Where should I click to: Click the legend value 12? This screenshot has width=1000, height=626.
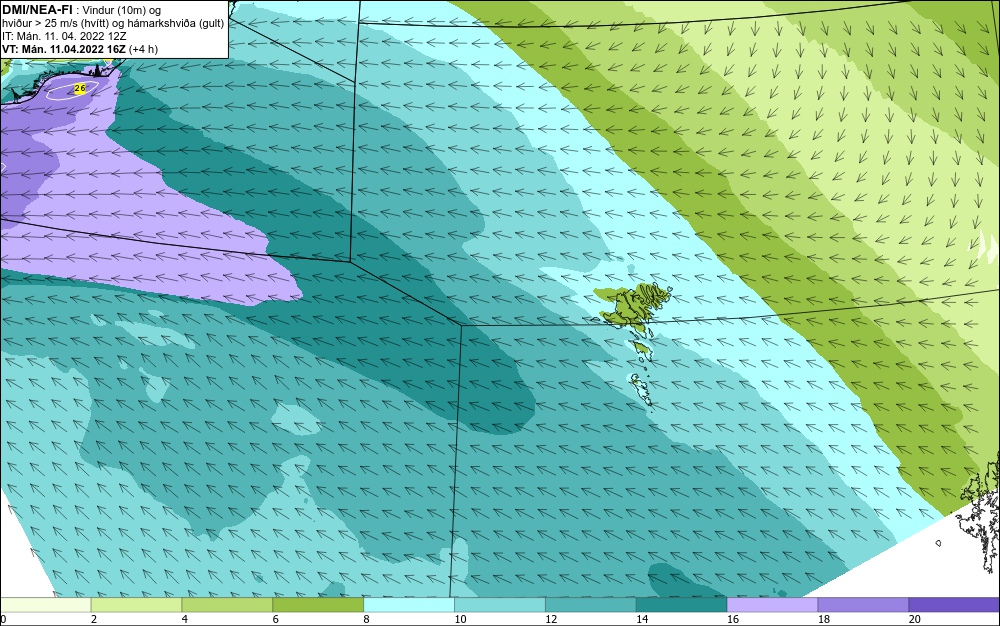[x=551, y=619]
